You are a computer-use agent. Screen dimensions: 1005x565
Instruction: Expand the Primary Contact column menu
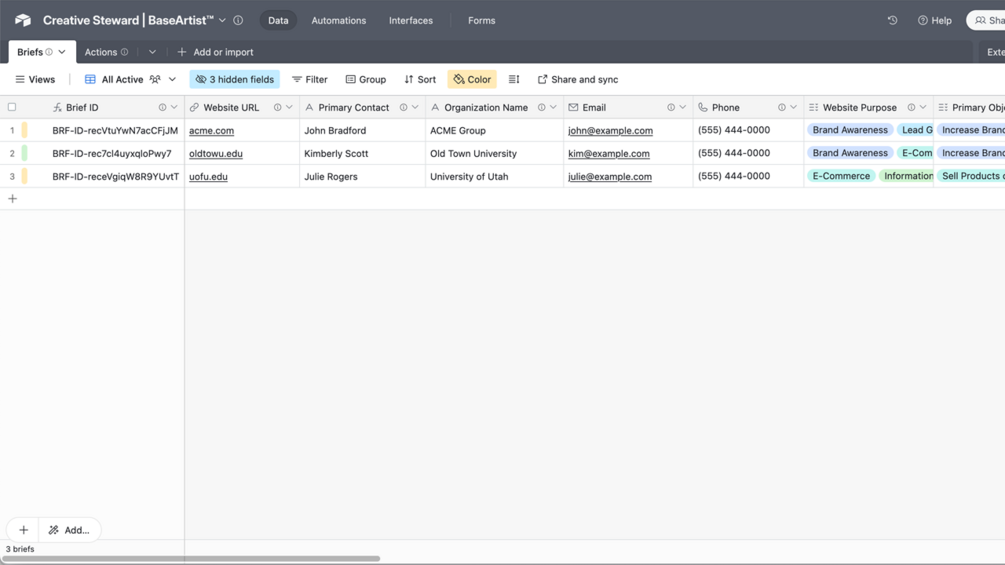415,108
